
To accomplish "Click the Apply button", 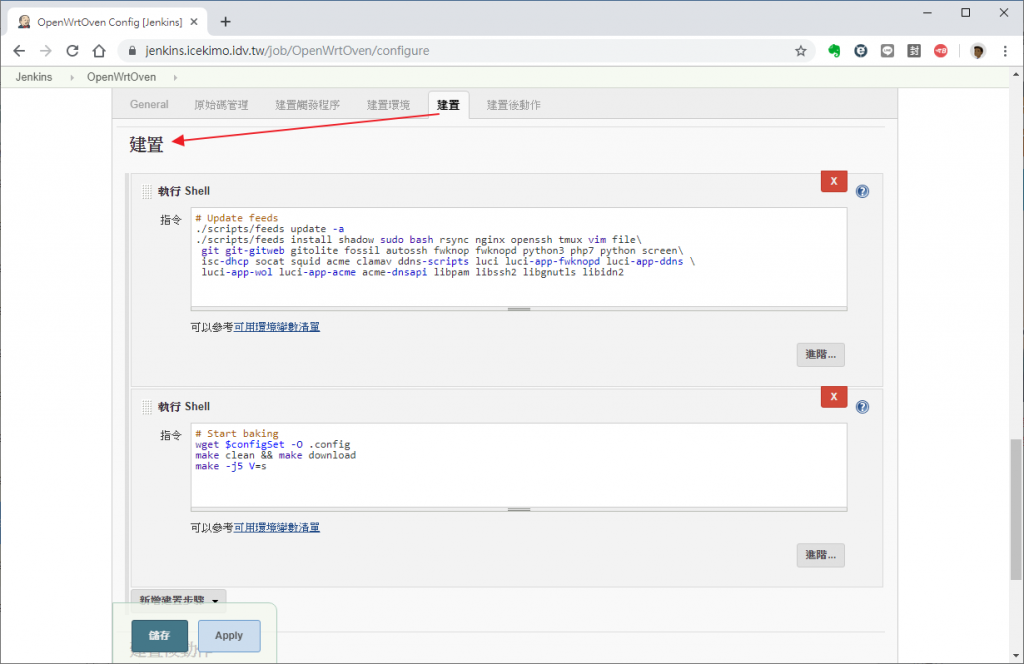I will pyautogui.click(x=229, y=635).
